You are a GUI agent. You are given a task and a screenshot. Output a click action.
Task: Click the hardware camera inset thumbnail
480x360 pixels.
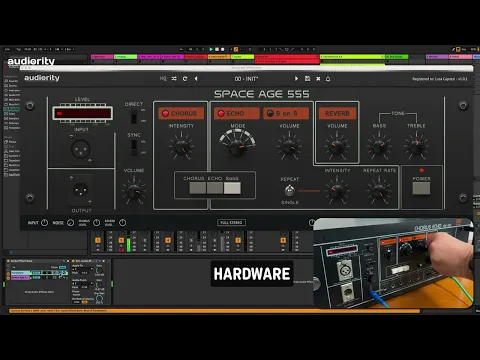[x=393, y=263]
